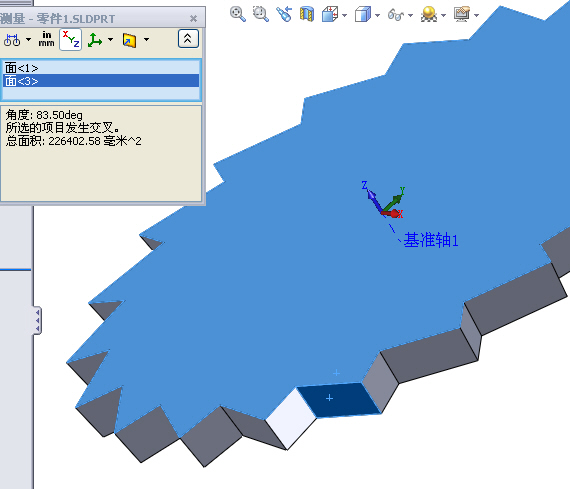Viewport: 570px width, 489px height.
Task: Click the Hide/Show Items glasses icon
Action: point(396,15)
